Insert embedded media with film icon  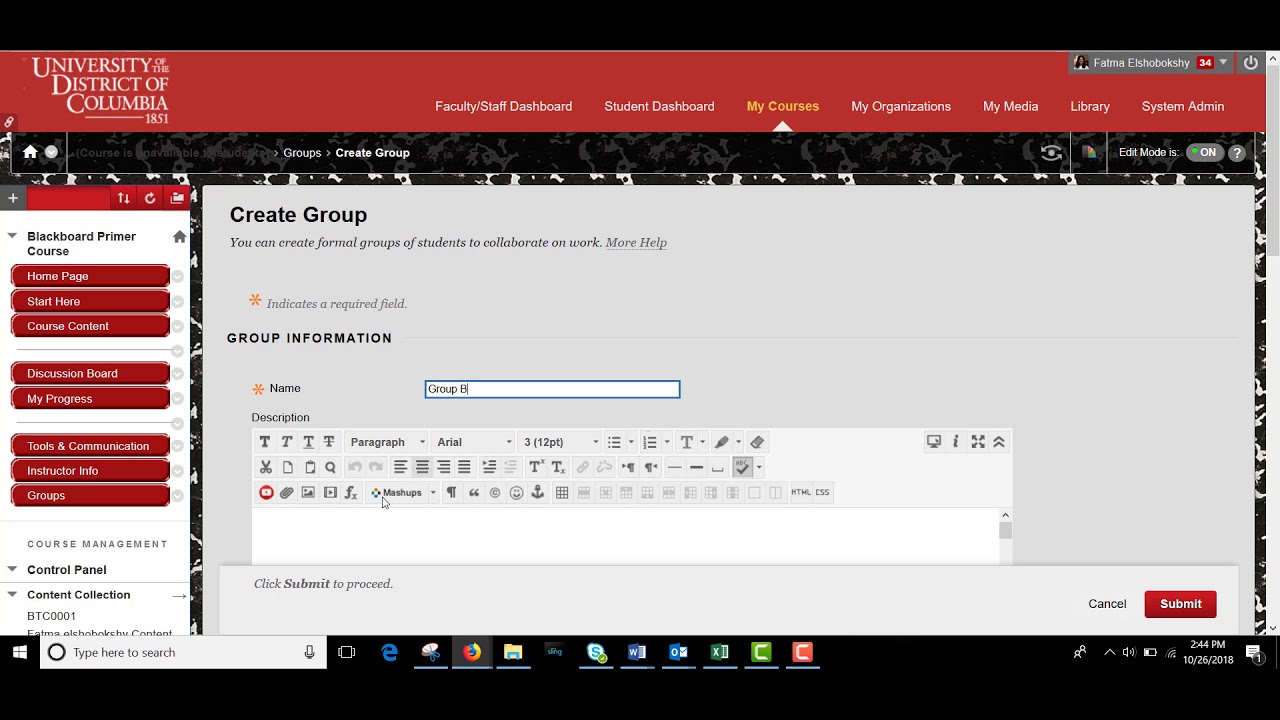(330, 492)
